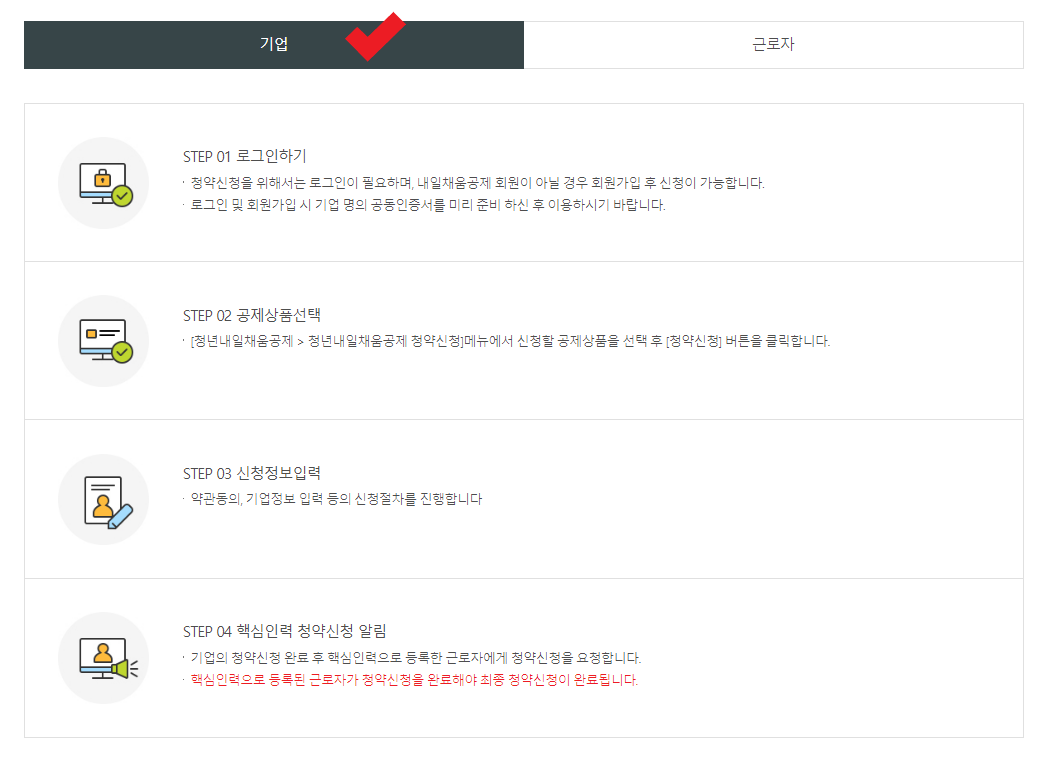Click the line 약관동의, 기업정보 입력 등의 신청절차를 진행합니다
The image size is (1039, 757).
(336, 498)
